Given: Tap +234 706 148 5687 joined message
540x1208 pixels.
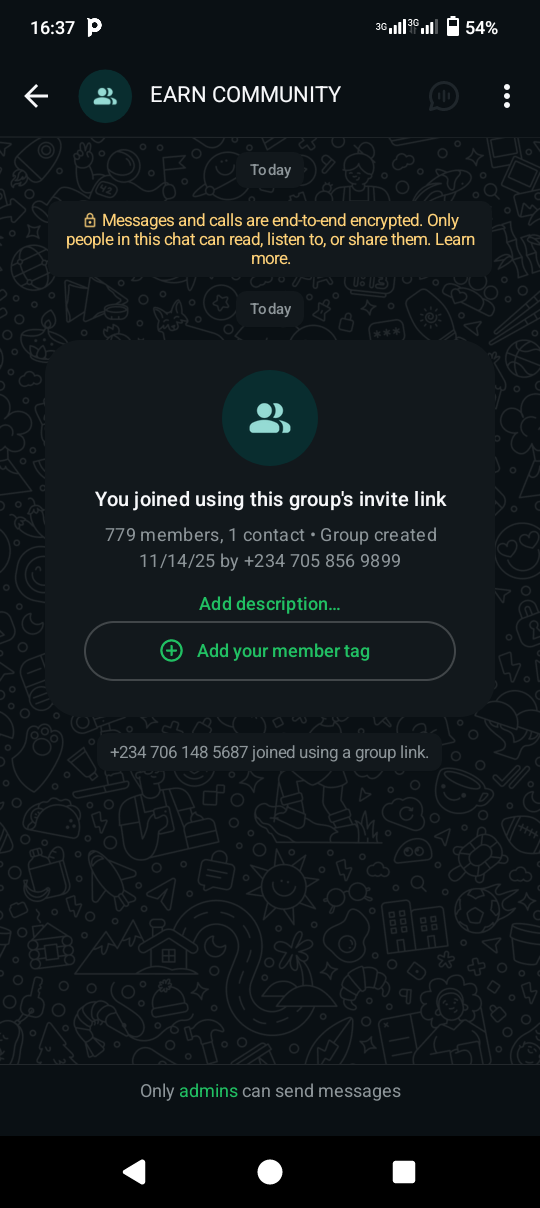Looking at the screenshot, I should [x=270, y=752].
